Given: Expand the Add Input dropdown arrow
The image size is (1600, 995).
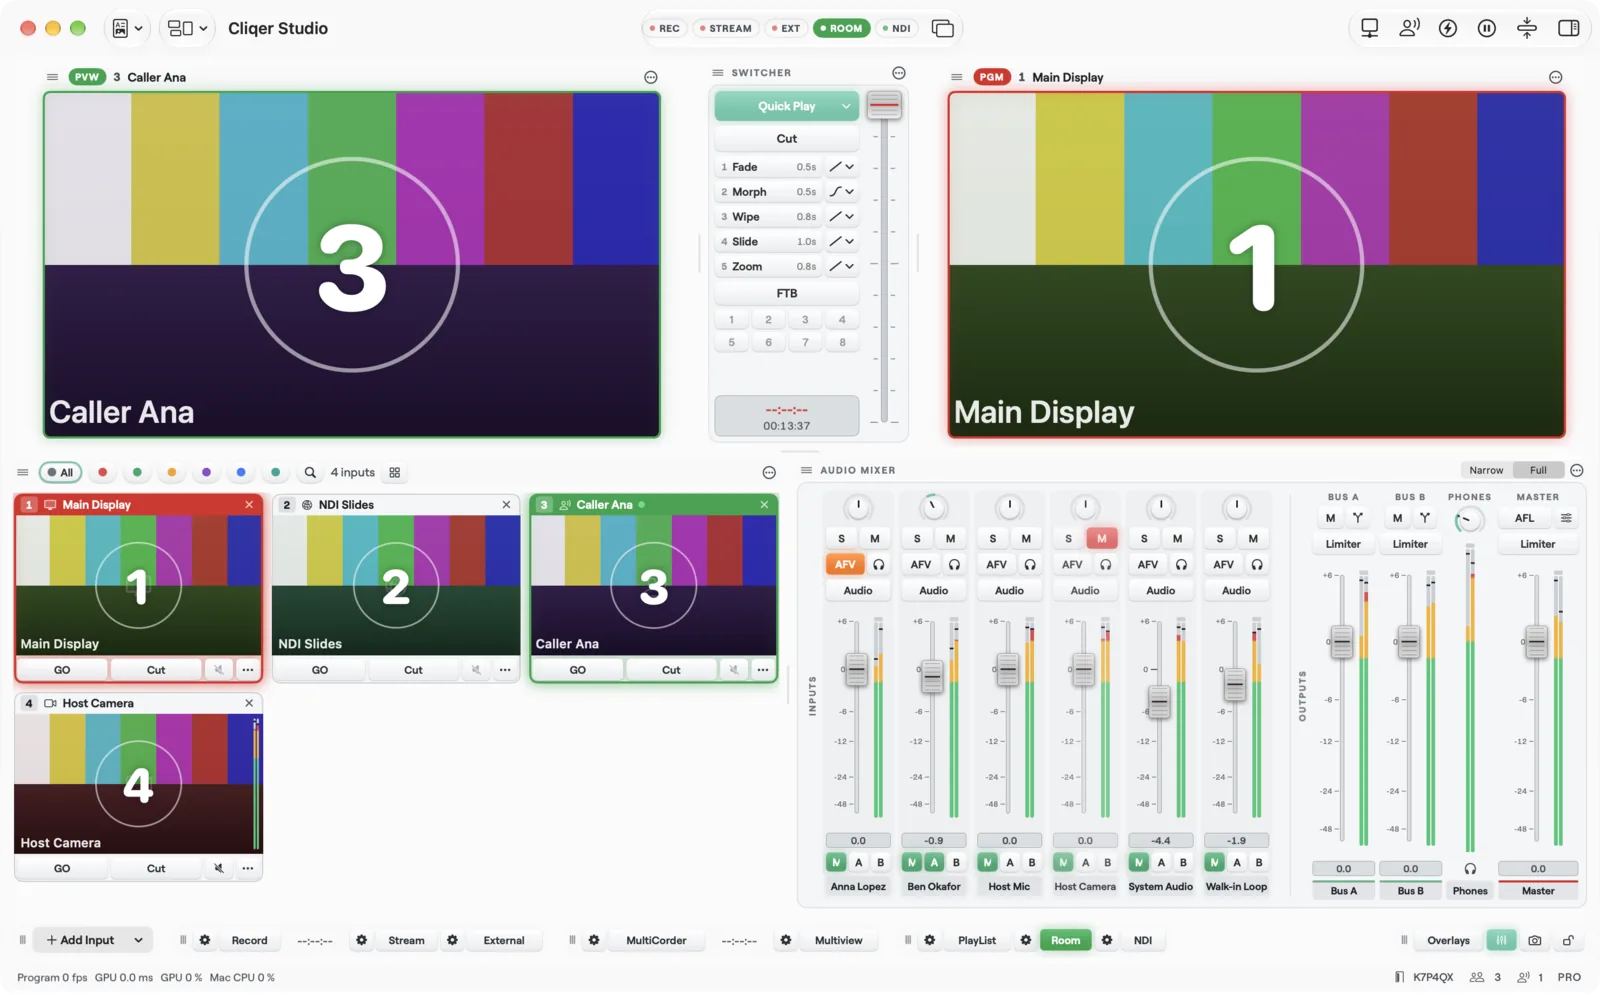Looking at the screenshot, I should 138,940.
